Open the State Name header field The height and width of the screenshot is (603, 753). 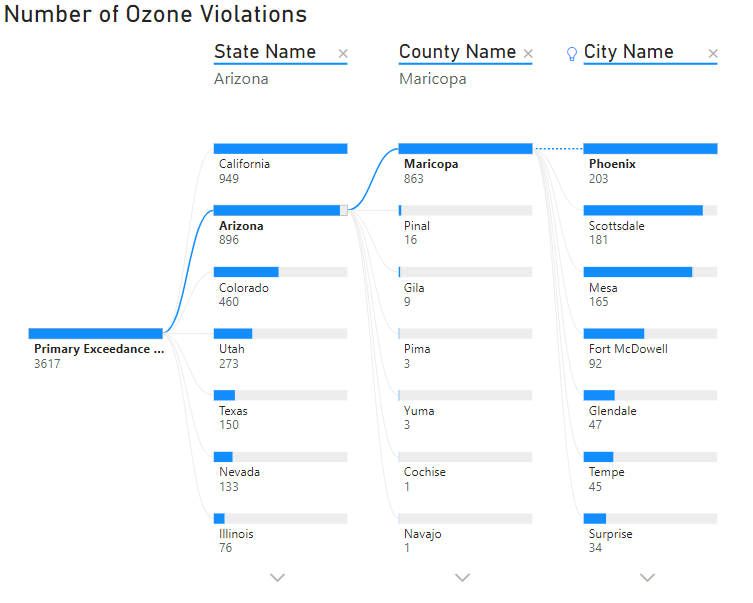point(265,52)
